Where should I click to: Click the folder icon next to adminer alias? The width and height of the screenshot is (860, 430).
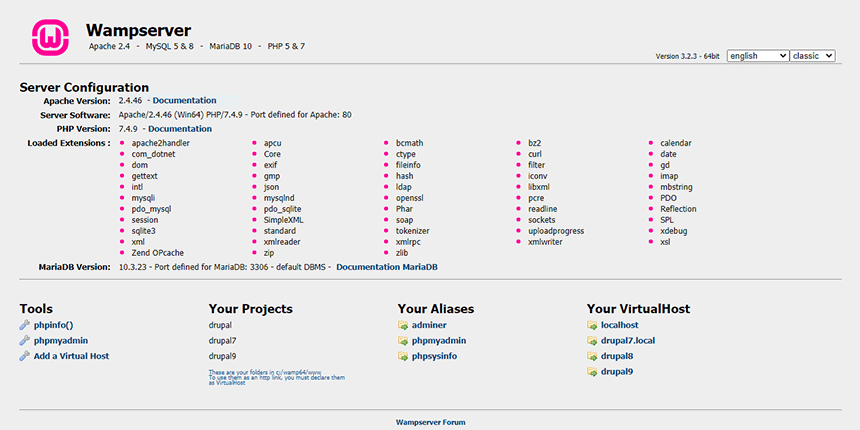coord(404,325)
